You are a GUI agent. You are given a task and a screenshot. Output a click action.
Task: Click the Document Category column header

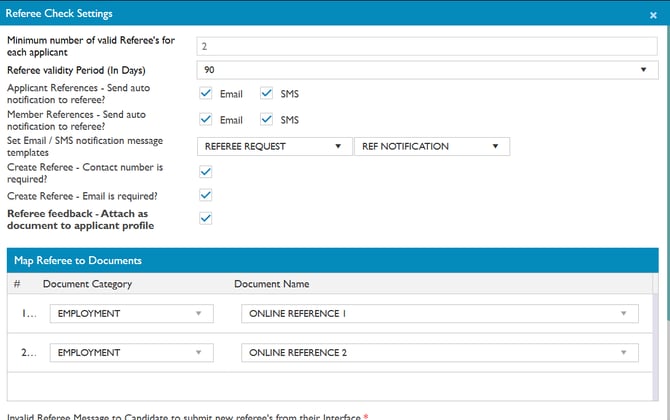(x=87, y=284)
